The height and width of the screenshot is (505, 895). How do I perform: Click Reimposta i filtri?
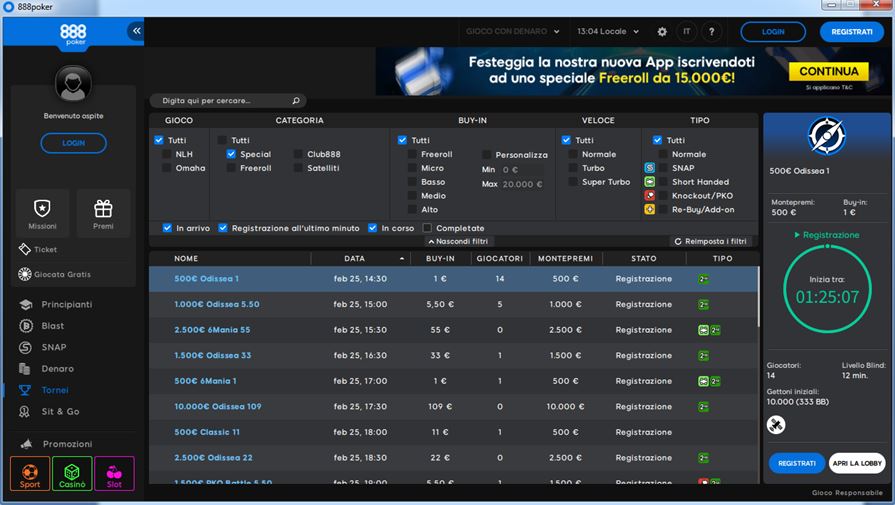click(x=711, y=241)
